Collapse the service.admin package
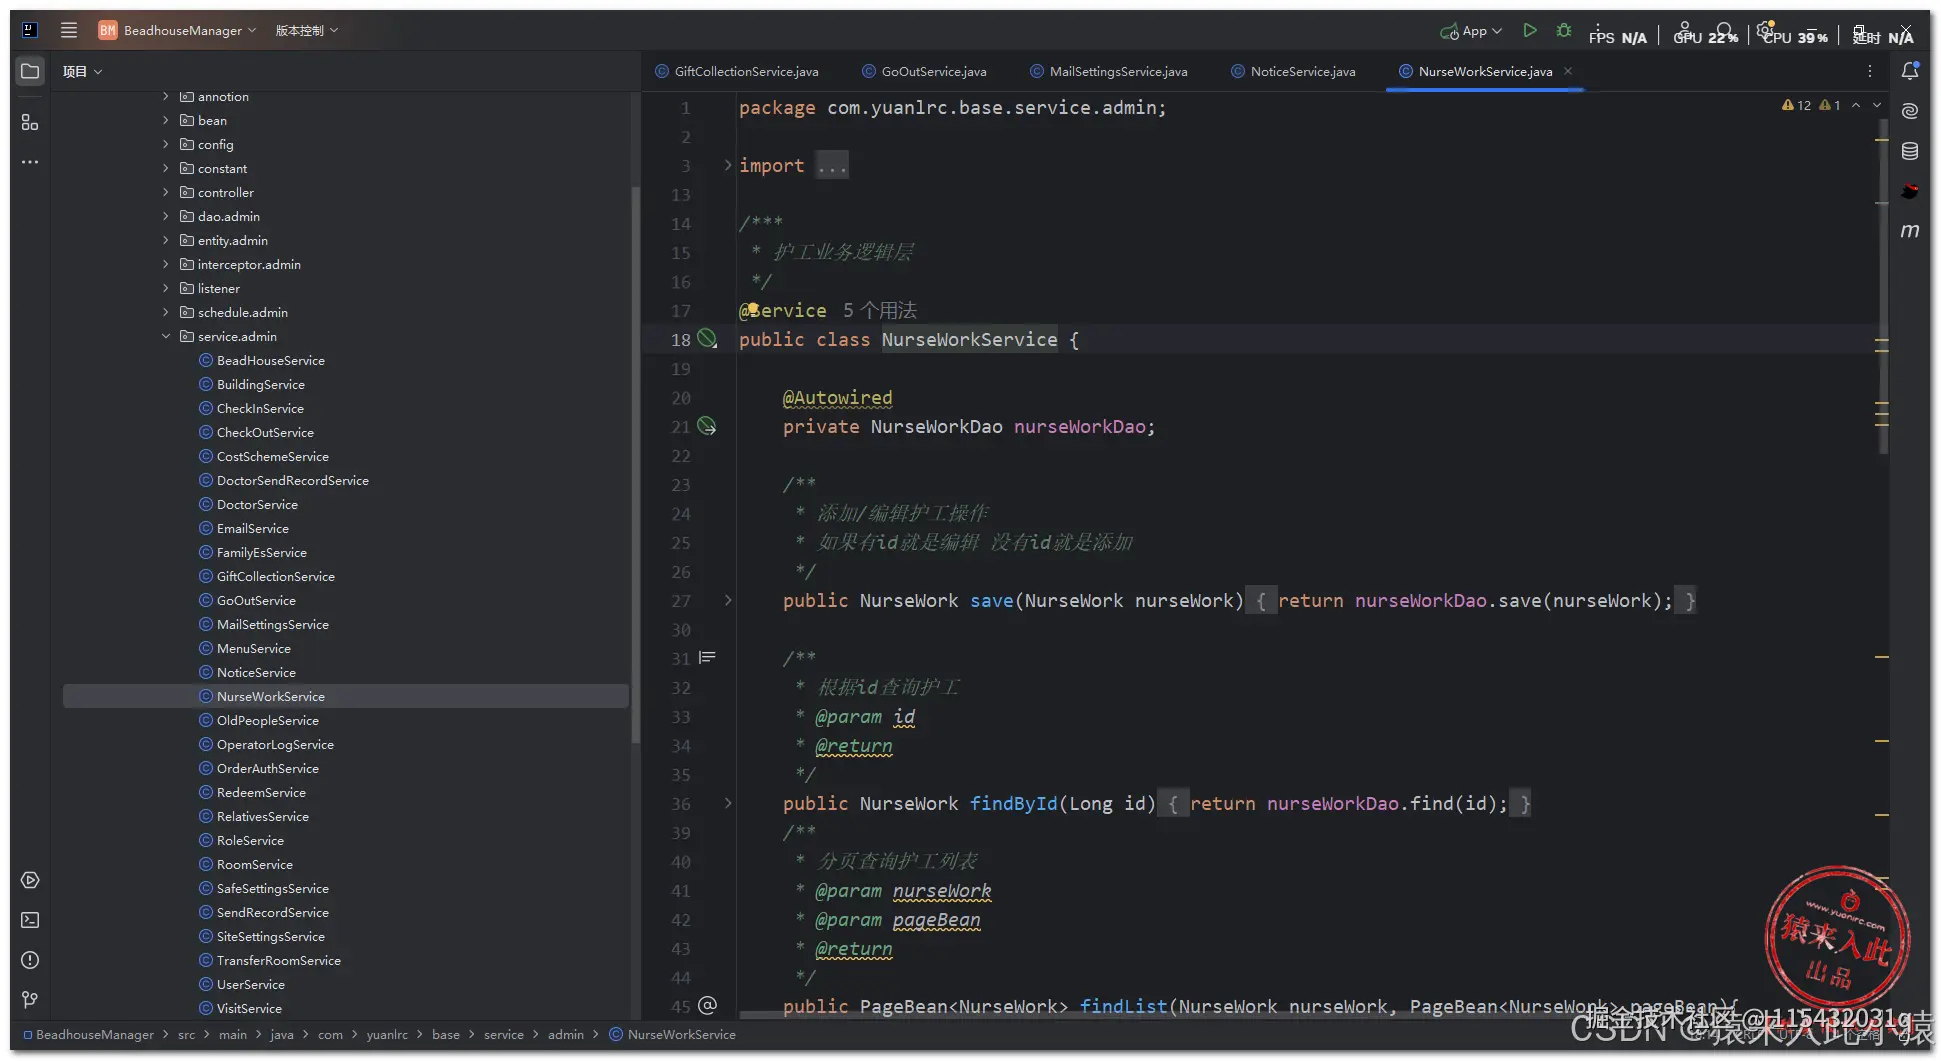 (166, 337)
